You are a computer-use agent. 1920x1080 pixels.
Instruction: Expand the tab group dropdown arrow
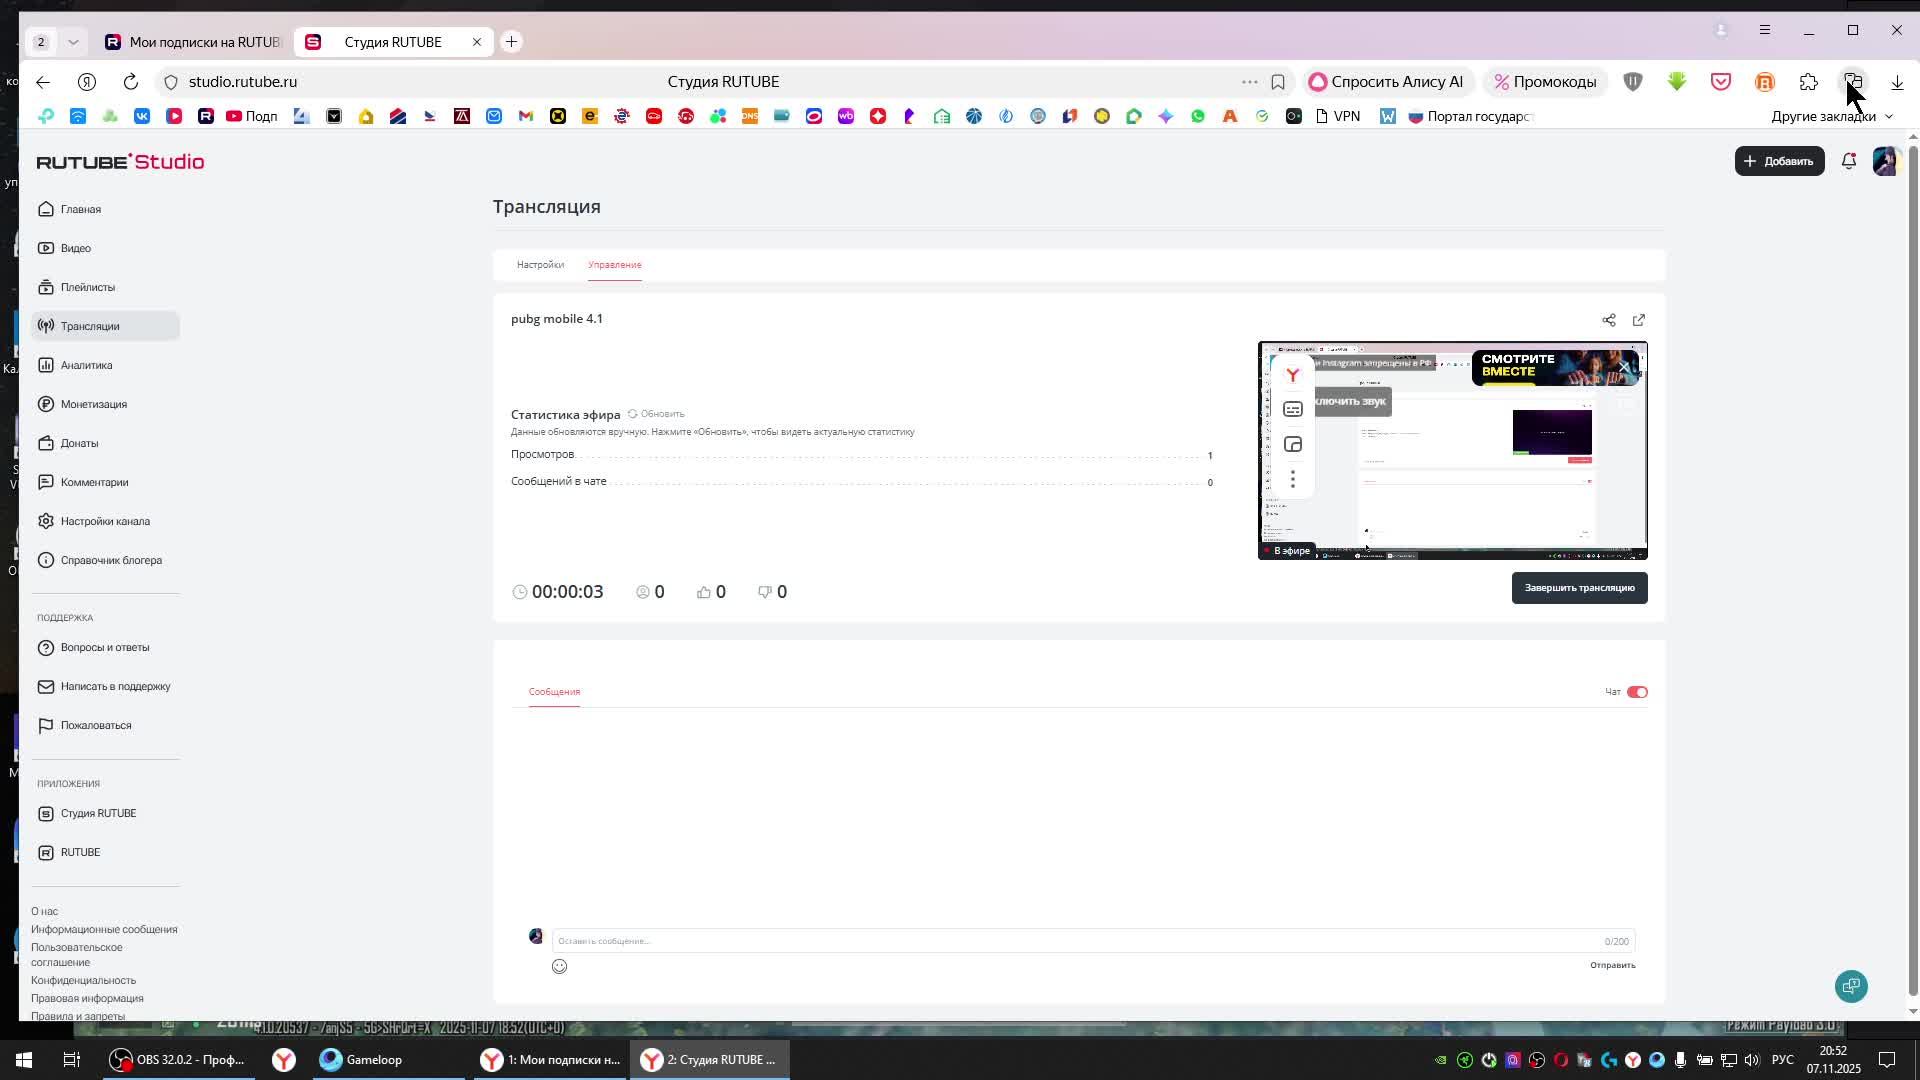73,42
